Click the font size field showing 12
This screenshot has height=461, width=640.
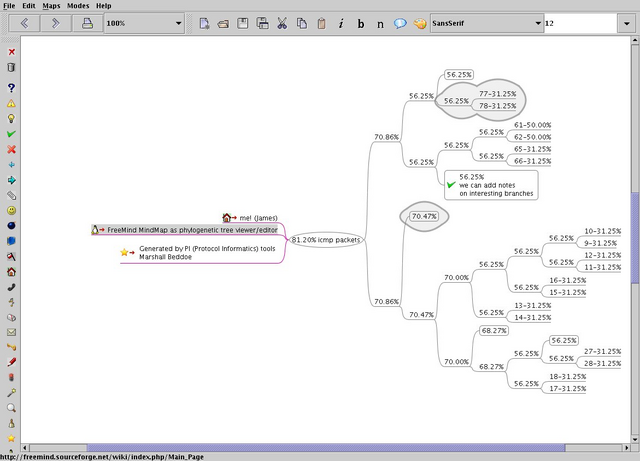[x=580, y=23]
